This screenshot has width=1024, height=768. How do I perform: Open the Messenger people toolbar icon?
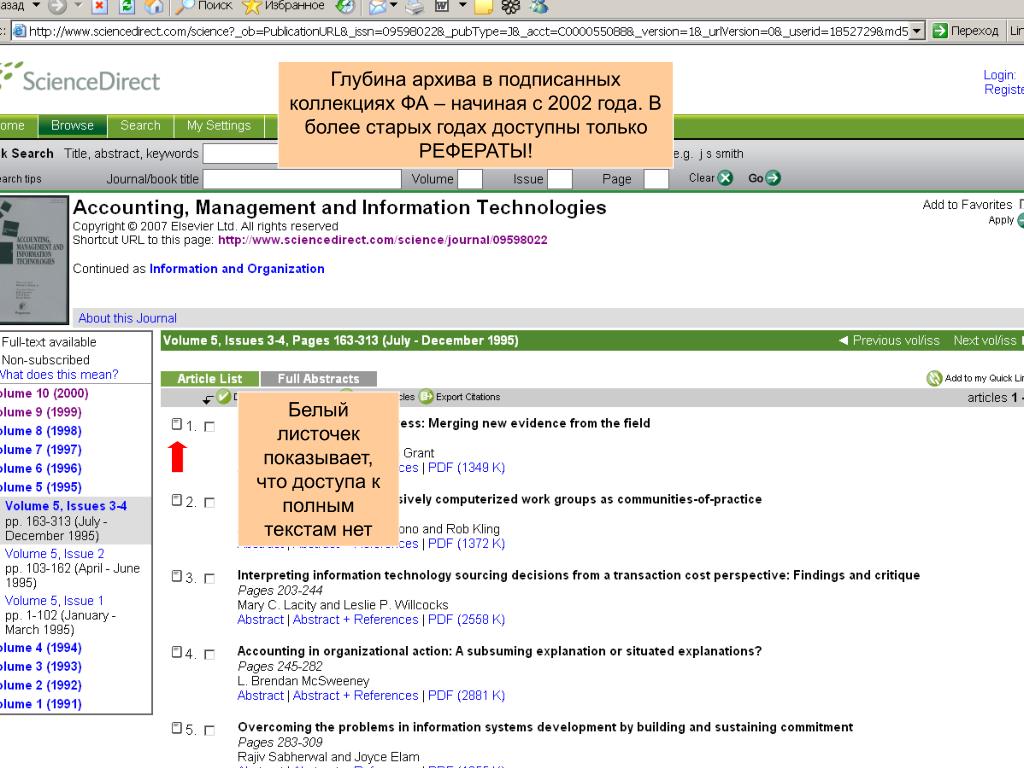point(539,7)
